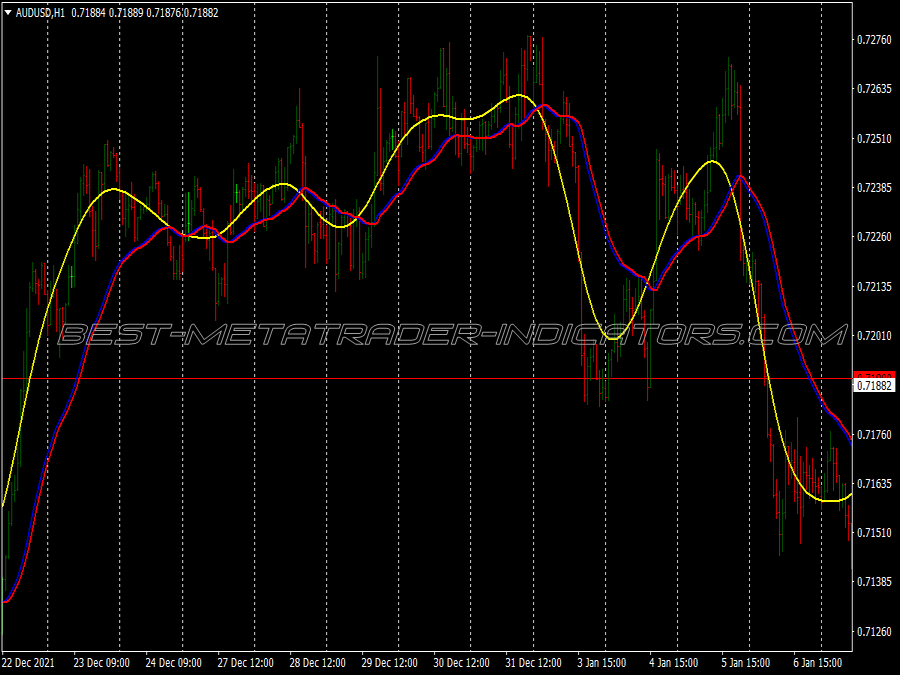Click the 0.72010 price axis label
Screen dimensions: 900x675
pos(874,336)
